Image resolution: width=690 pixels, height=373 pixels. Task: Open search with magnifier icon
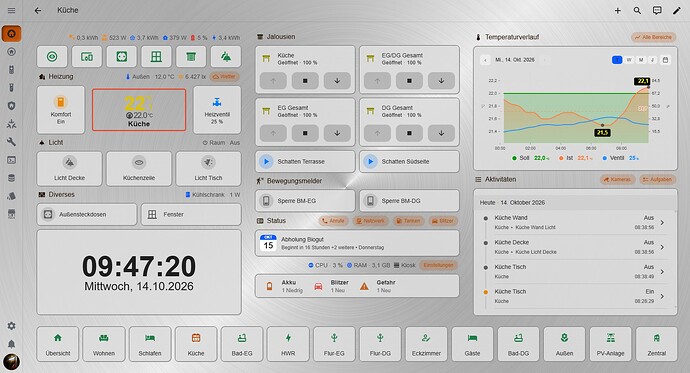coord(637,11)
